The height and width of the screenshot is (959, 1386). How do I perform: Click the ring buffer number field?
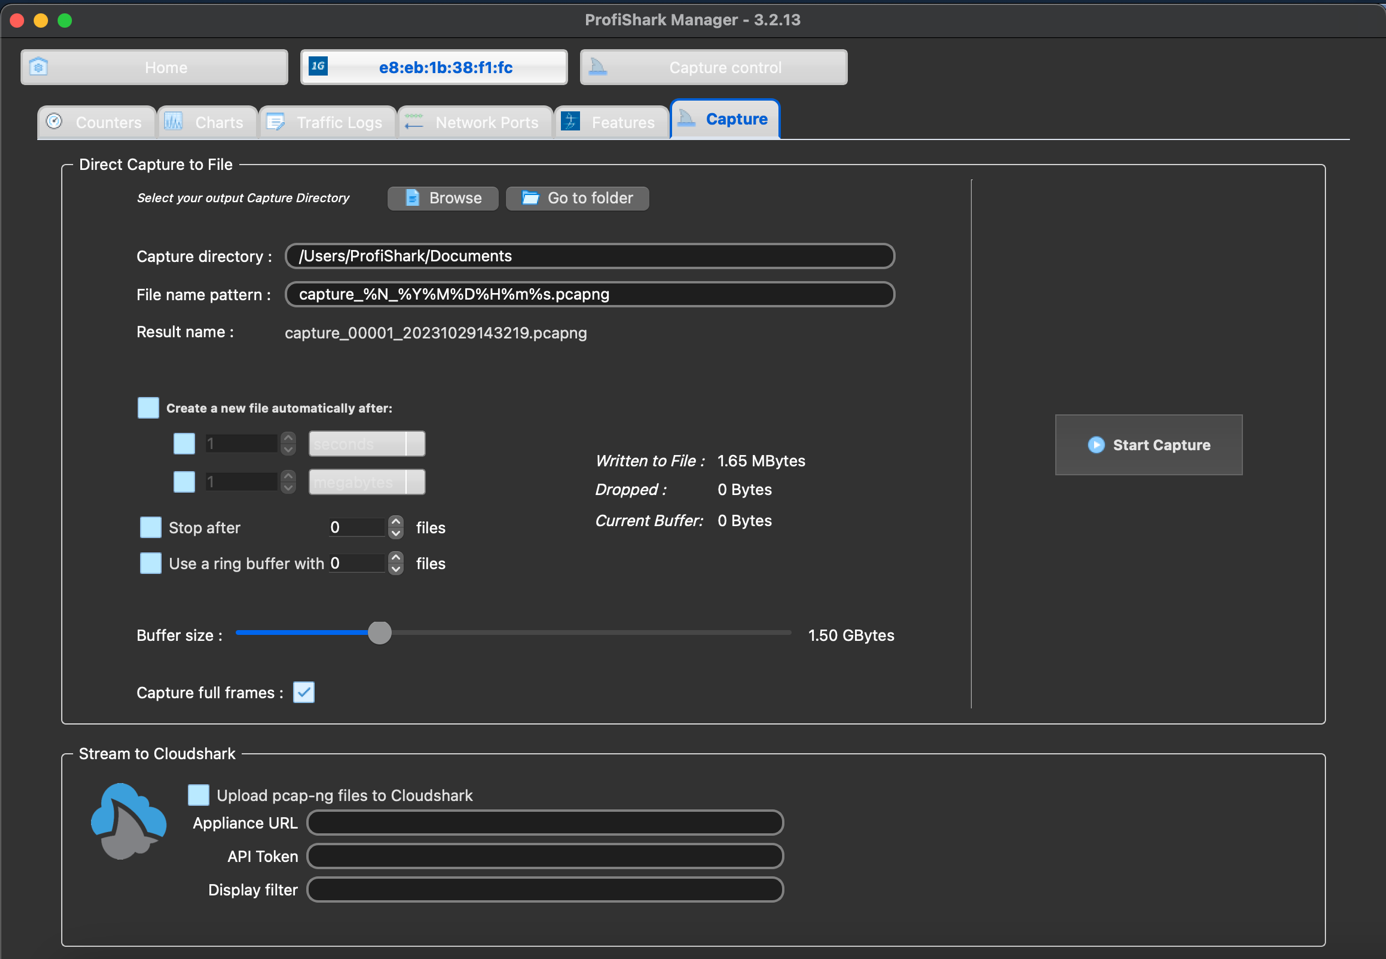click(x=357, y=563)
